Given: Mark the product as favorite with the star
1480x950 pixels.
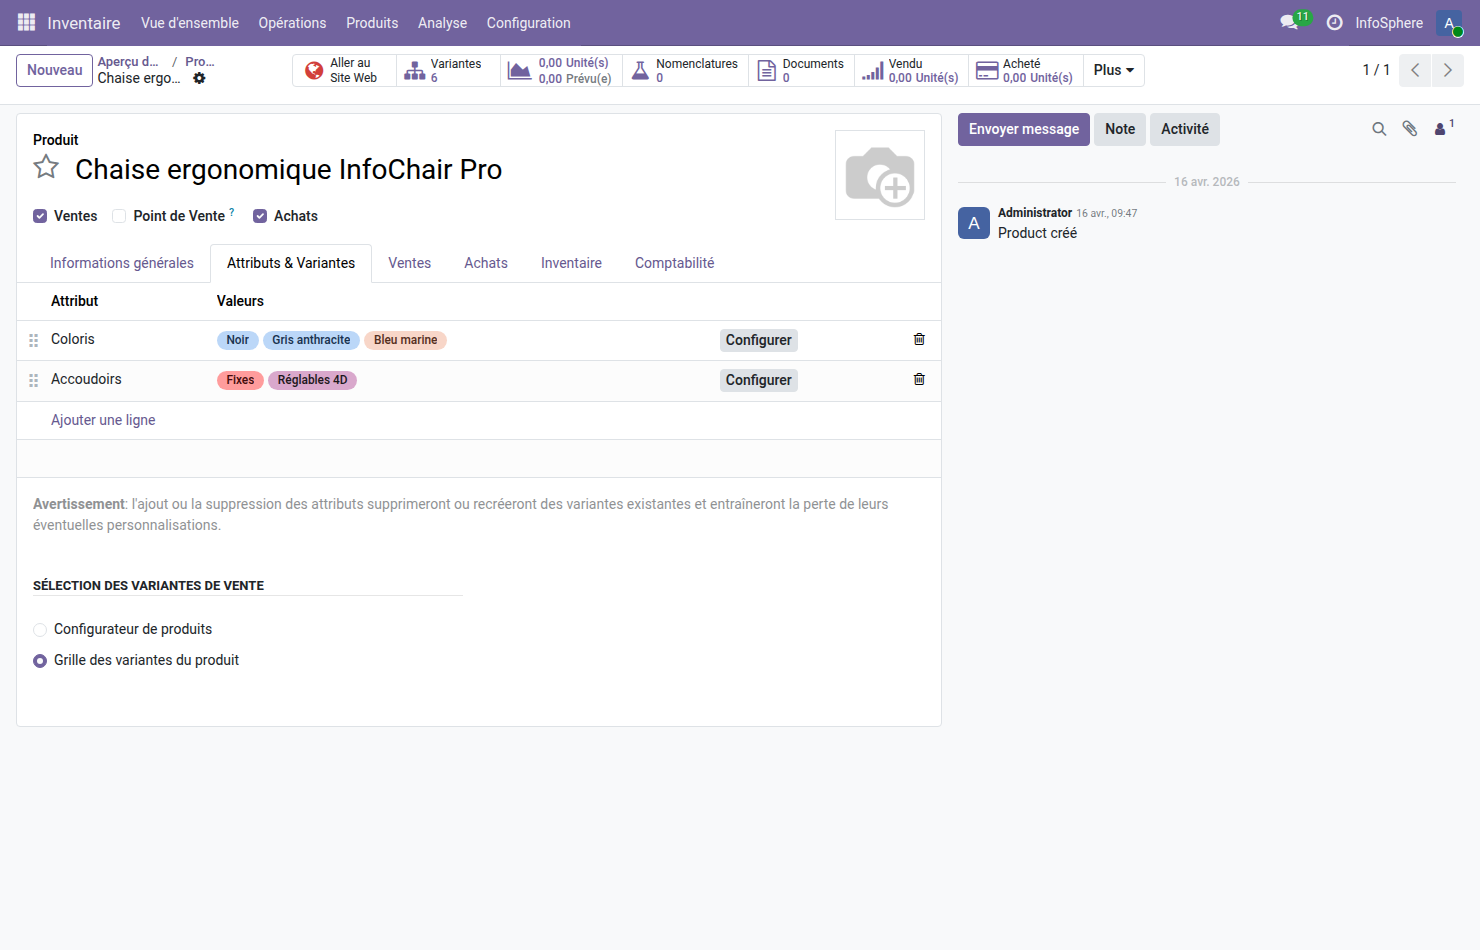Looking at the screenshot, I should pos(46,167).
